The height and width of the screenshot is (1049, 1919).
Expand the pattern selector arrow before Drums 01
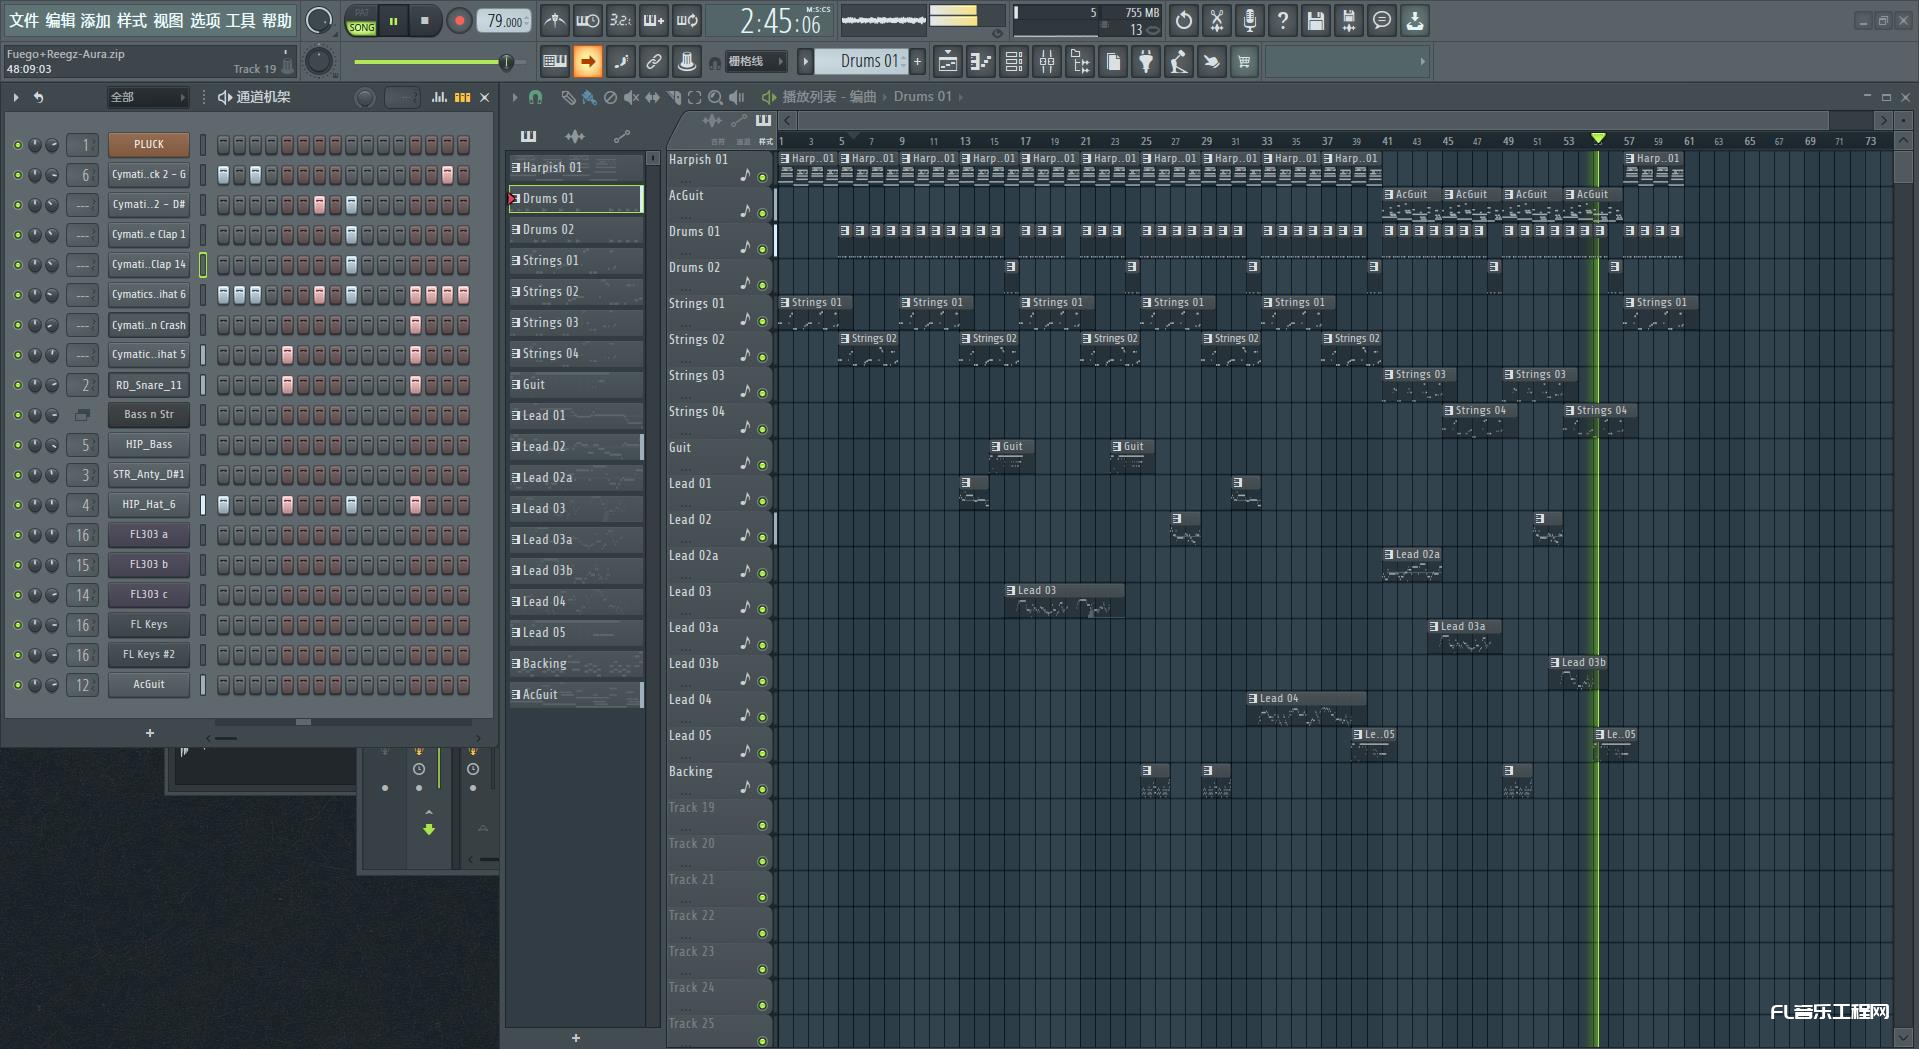(x=805, y=62)
